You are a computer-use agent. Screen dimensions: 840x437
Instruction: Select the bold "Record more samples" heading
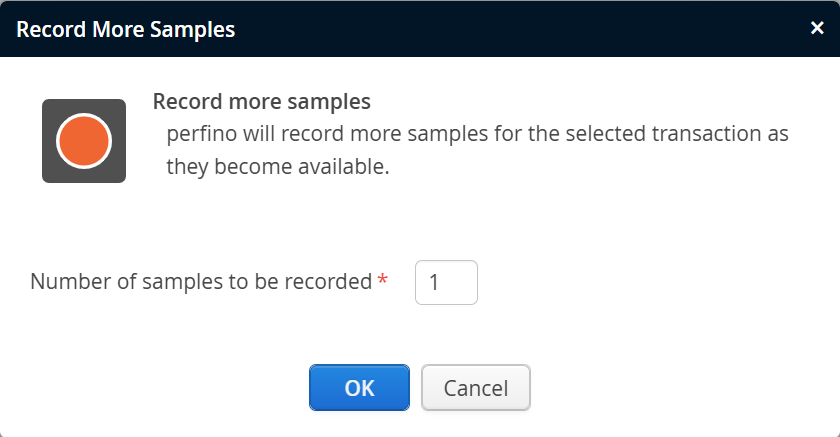262,102
